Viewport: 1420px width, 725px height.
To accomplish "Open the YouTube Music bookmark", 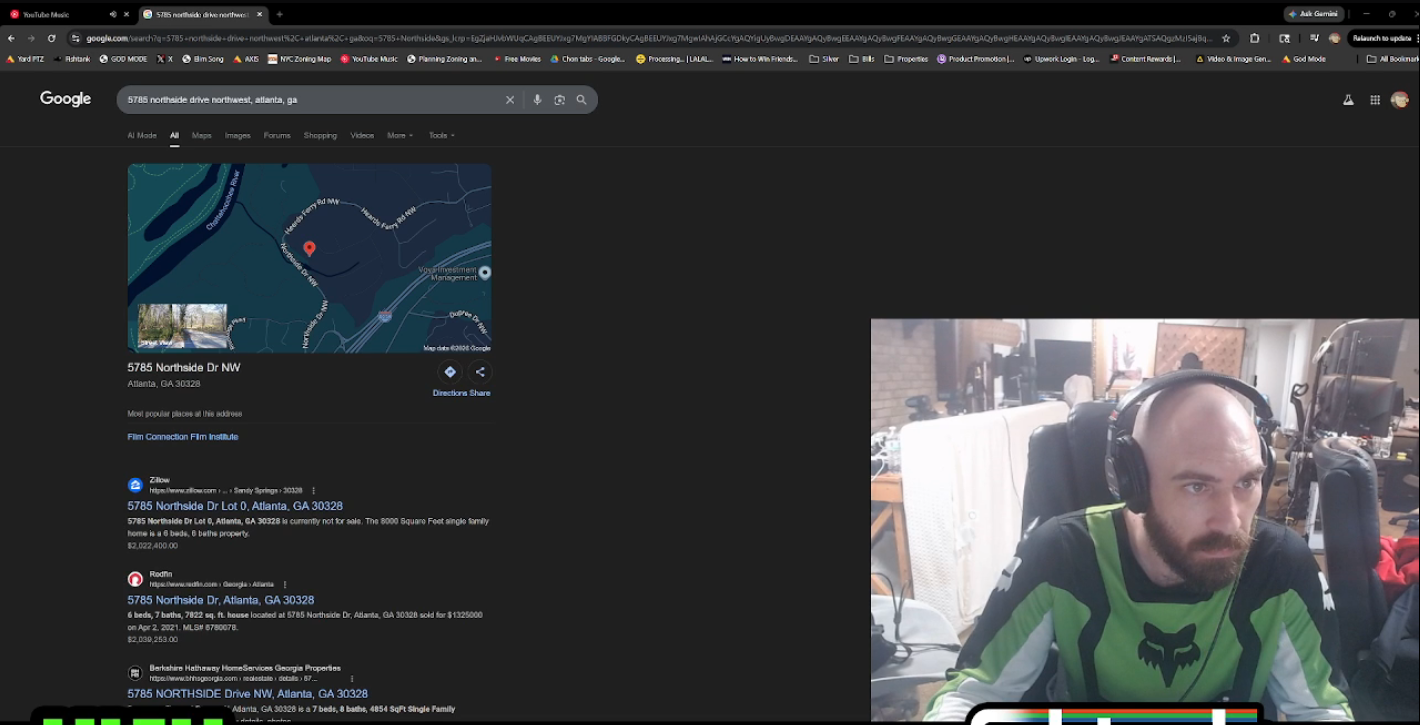I will [369, 59].
